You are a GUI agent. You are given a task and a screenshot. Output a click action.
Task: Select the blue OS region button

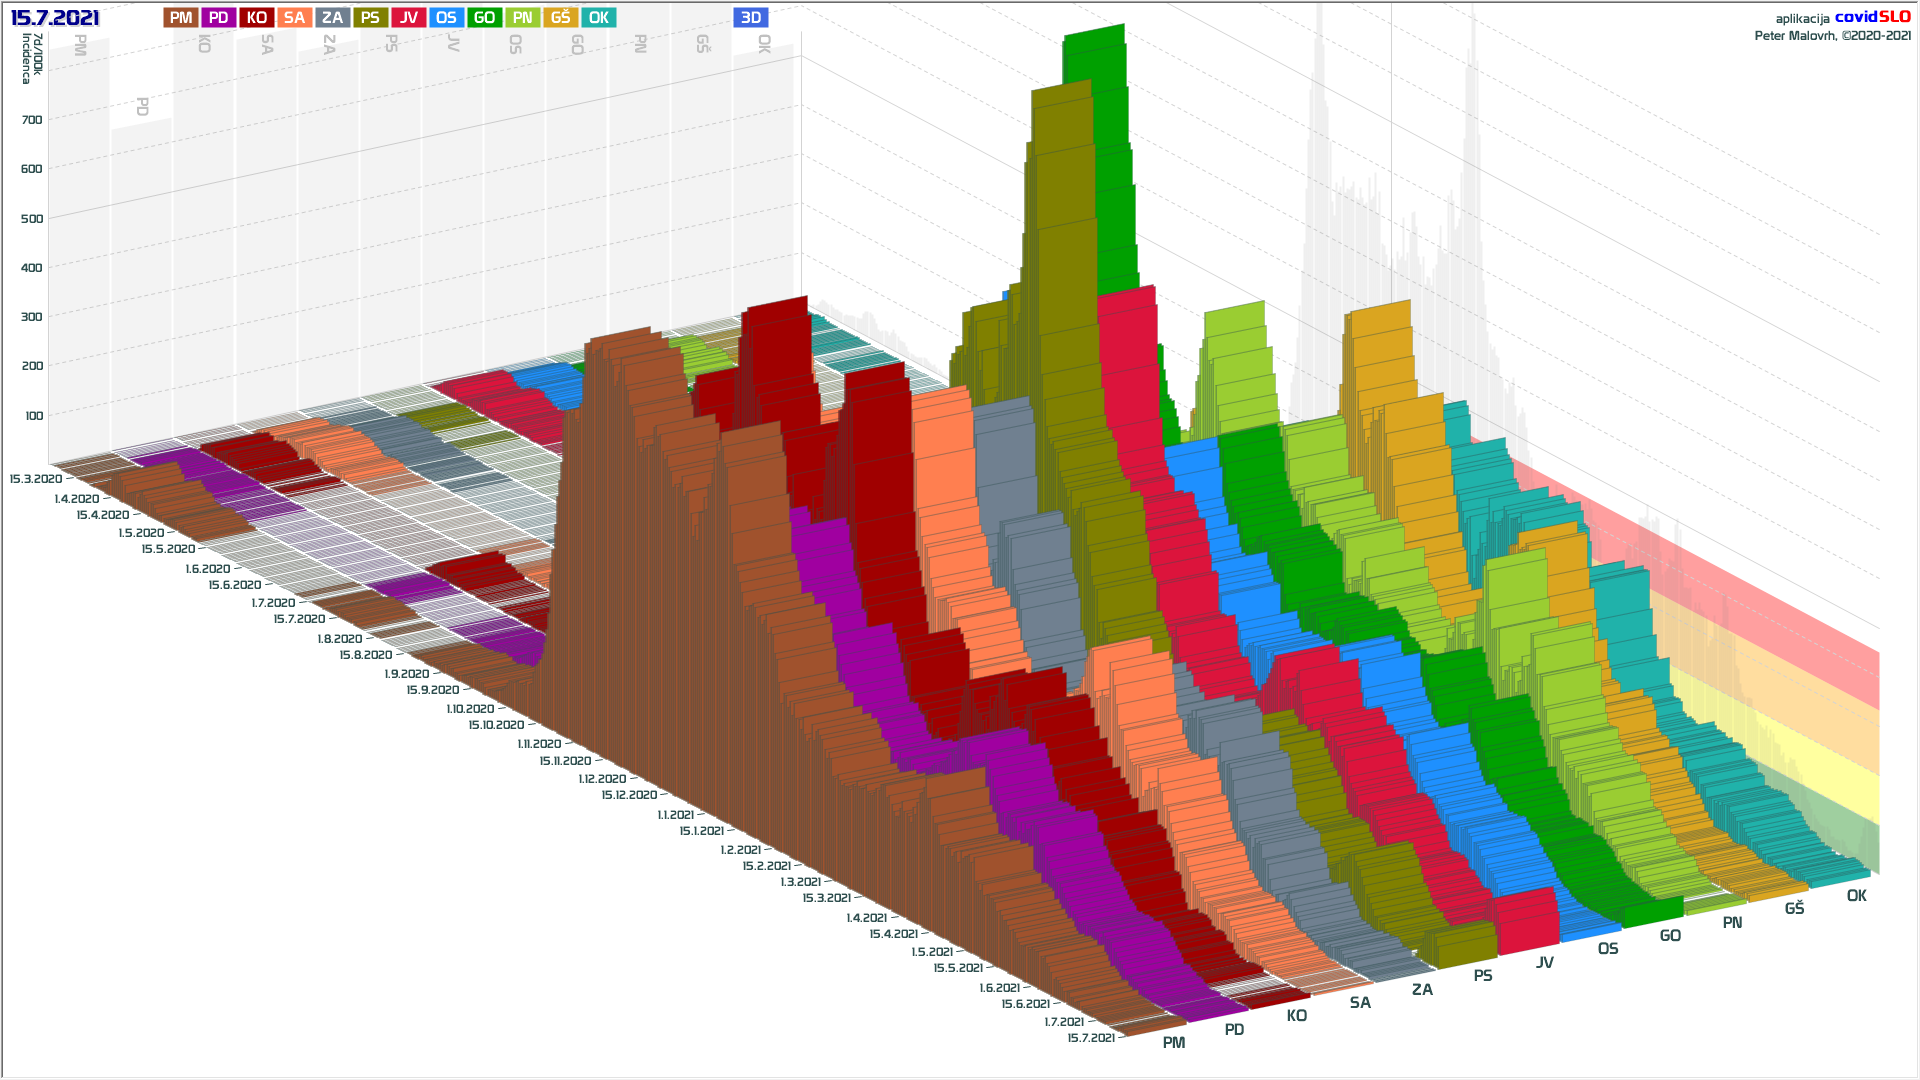pyautogui.click(x=446, y=18)
